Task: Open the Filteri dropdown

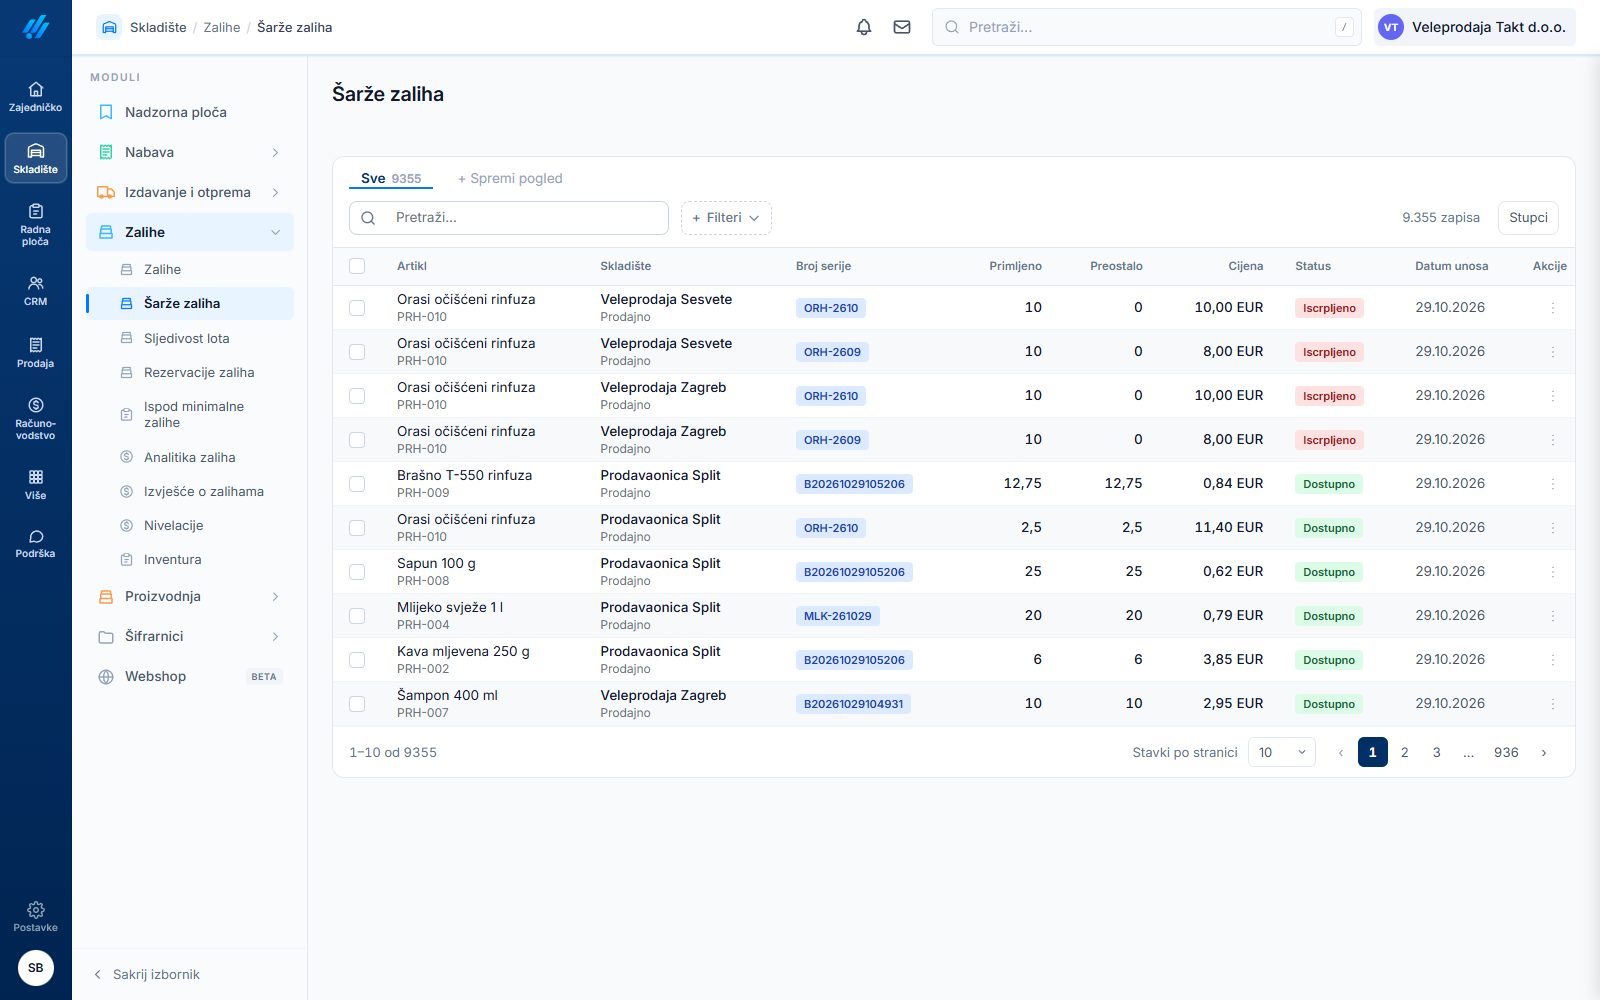Action: click(x=726, y=218)
